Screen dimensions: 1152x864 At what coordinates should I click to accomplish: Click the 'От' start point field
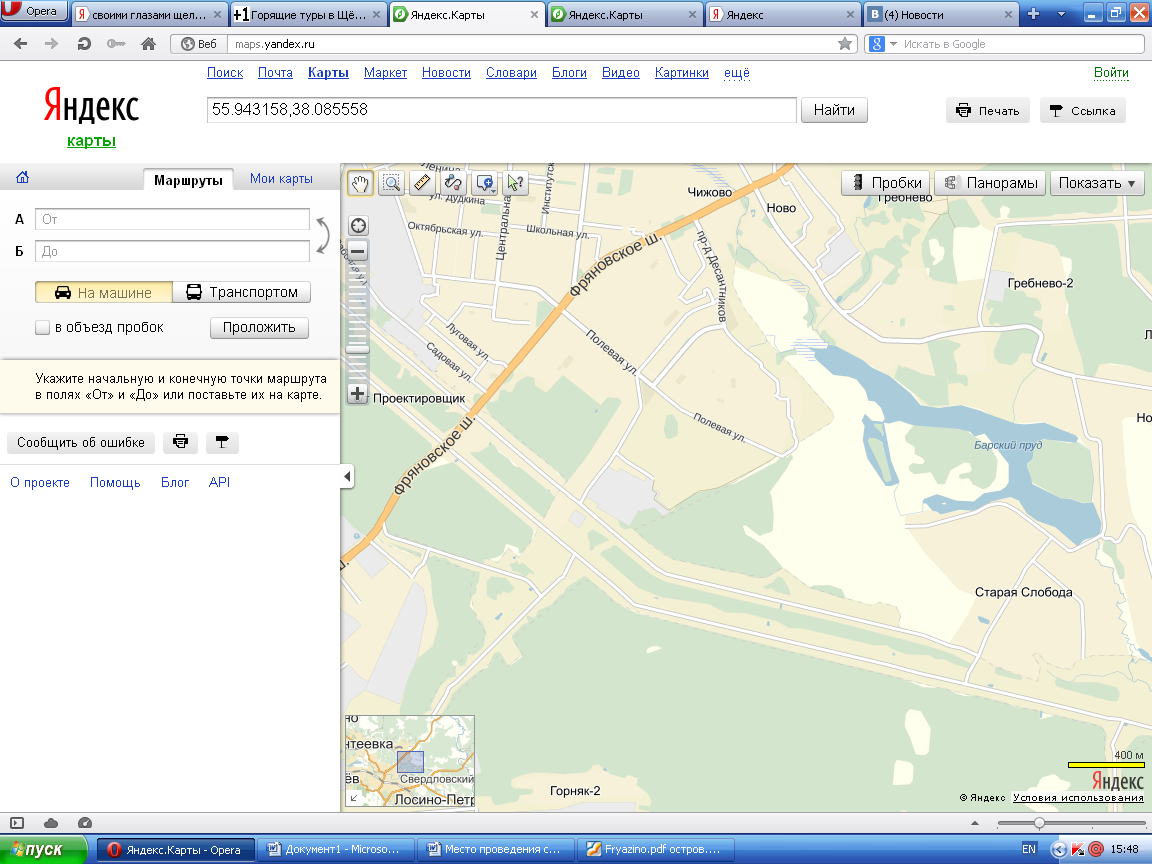click(173, 219)
